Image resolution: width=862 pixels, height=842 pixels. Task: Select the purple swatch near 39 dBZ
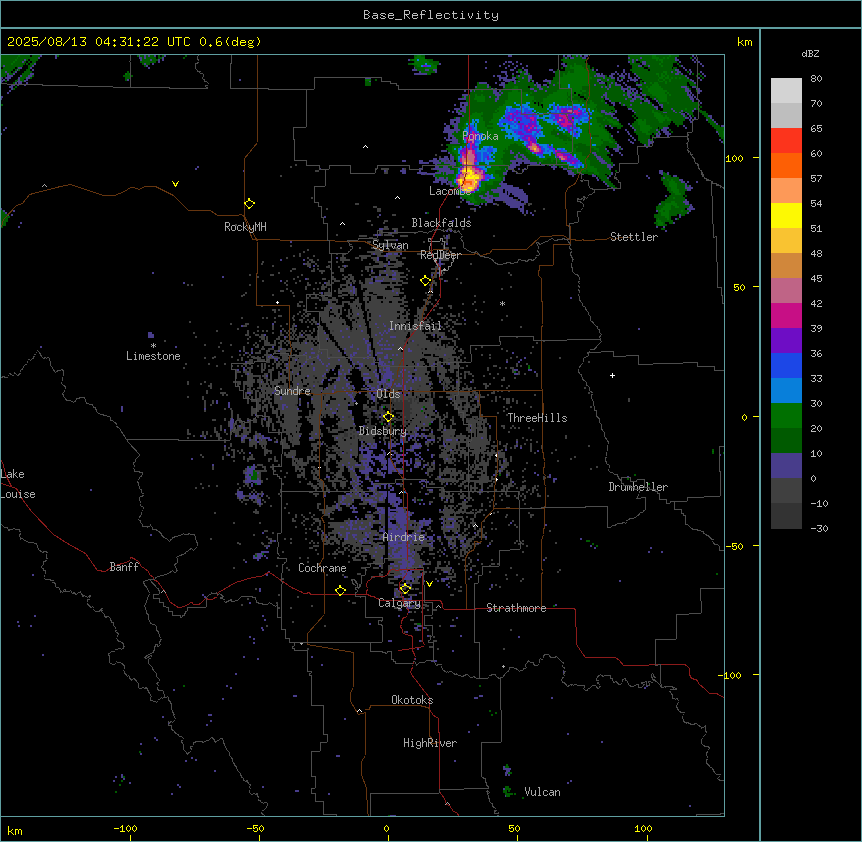coord(786,341)
